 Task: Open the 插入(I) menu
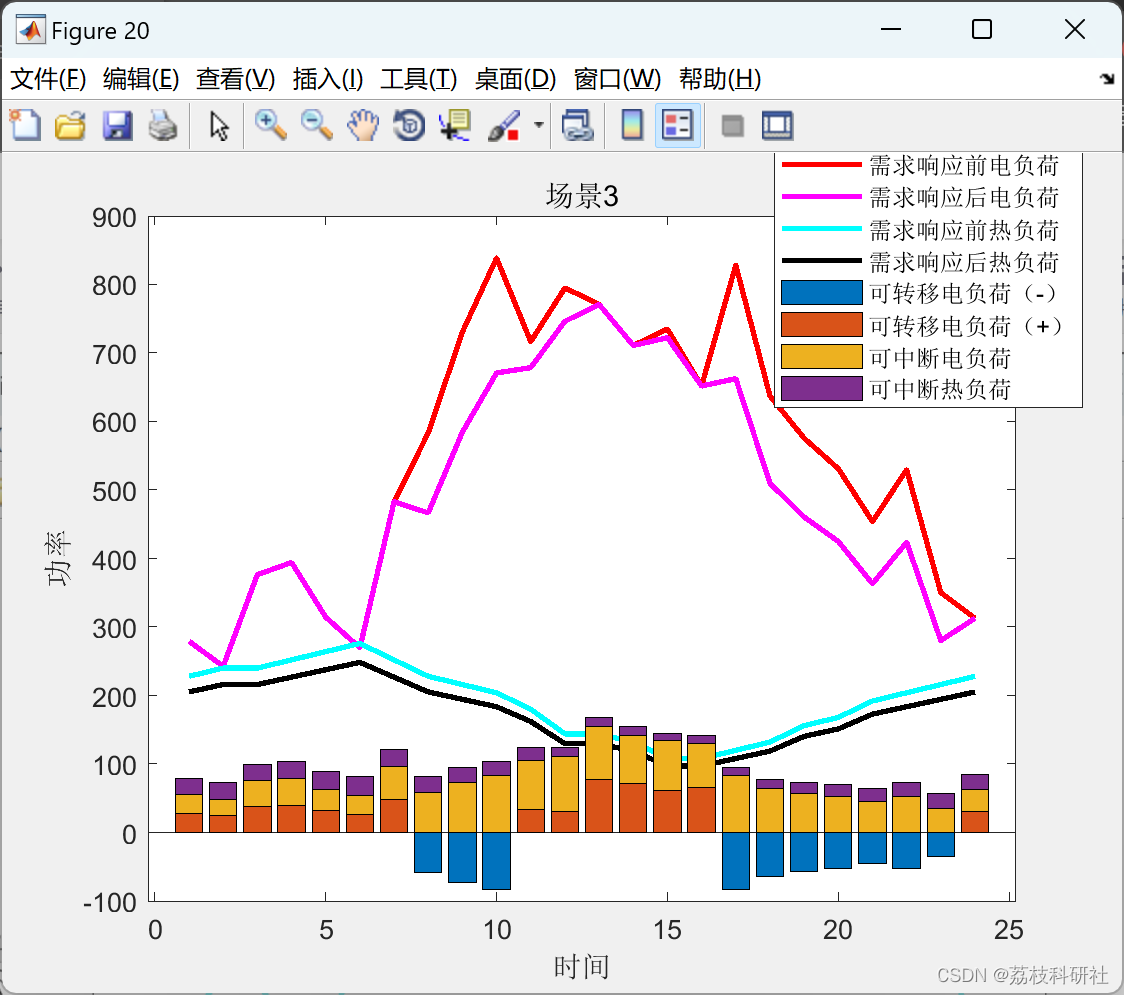tap(328, 78)
